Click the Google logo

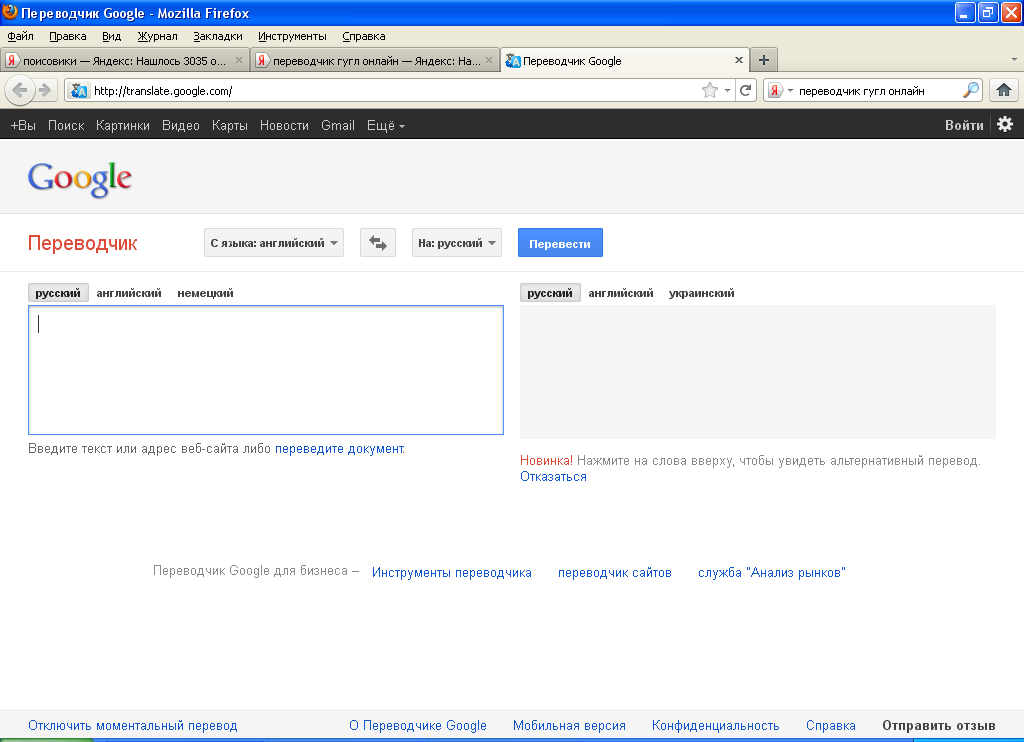(x=80, y=179)
